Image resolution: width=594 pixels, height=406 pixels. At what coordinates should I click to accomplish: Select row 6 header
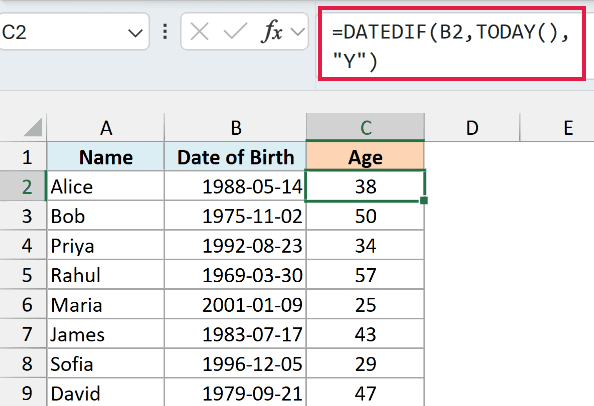23,304
